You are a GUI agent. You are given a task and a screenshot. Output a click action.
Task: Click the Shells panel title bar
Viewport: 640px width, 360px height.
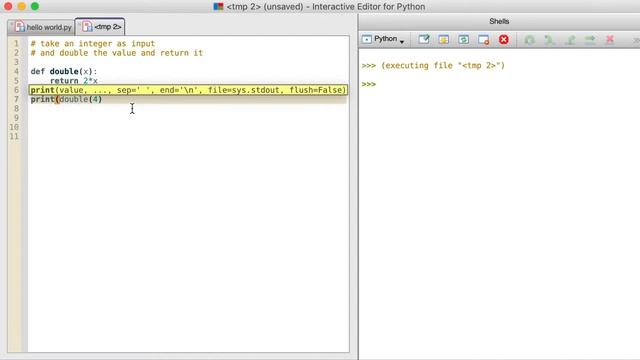[499, 21]
